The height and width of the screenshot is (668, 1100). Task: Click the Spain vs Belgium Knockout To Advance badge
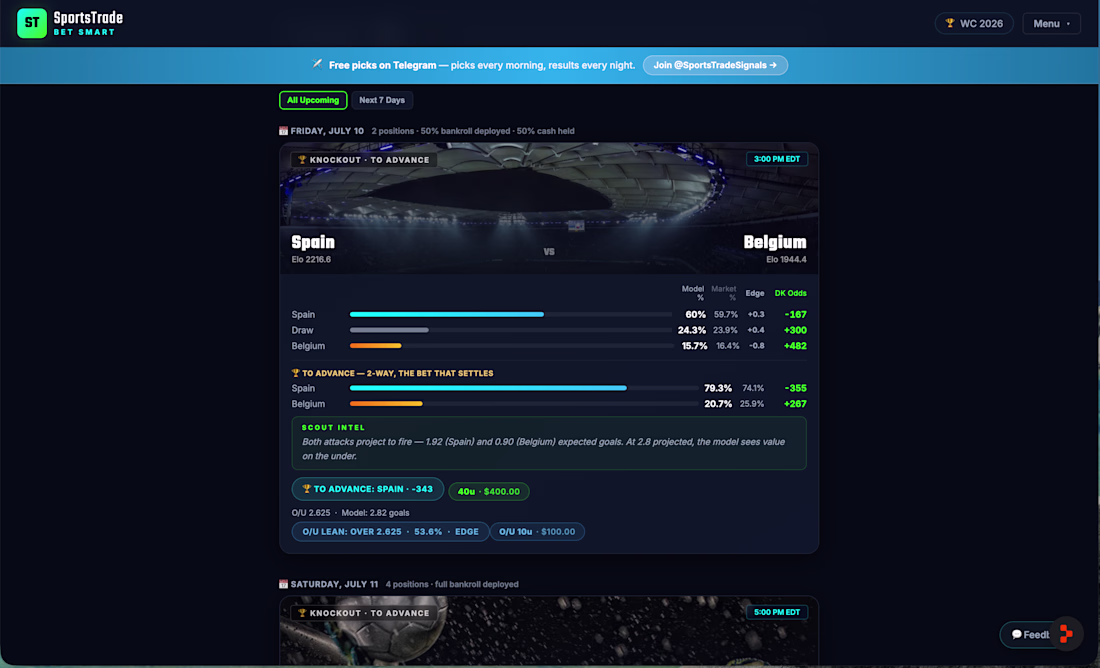tap(363, 160)
